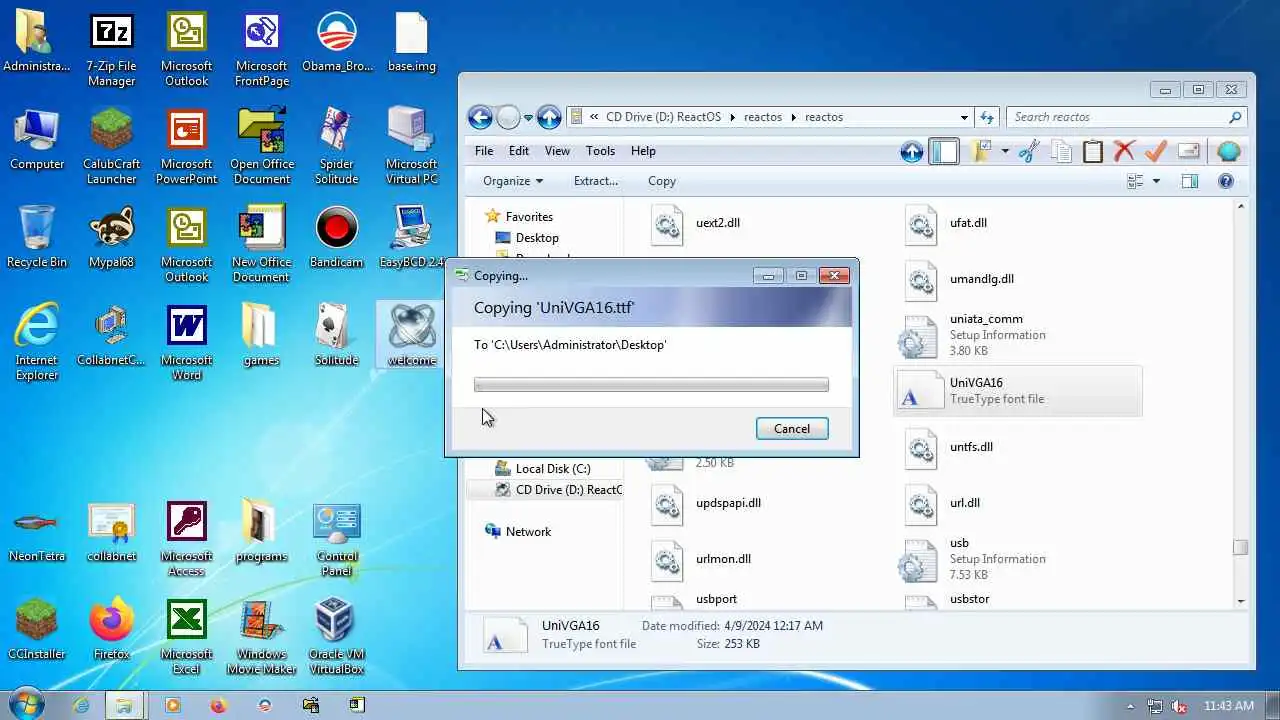Screen dimensions: 1280x720
Task: Click the Properties card icon in Explorer toolbar
Action: tap(1188, 152)
